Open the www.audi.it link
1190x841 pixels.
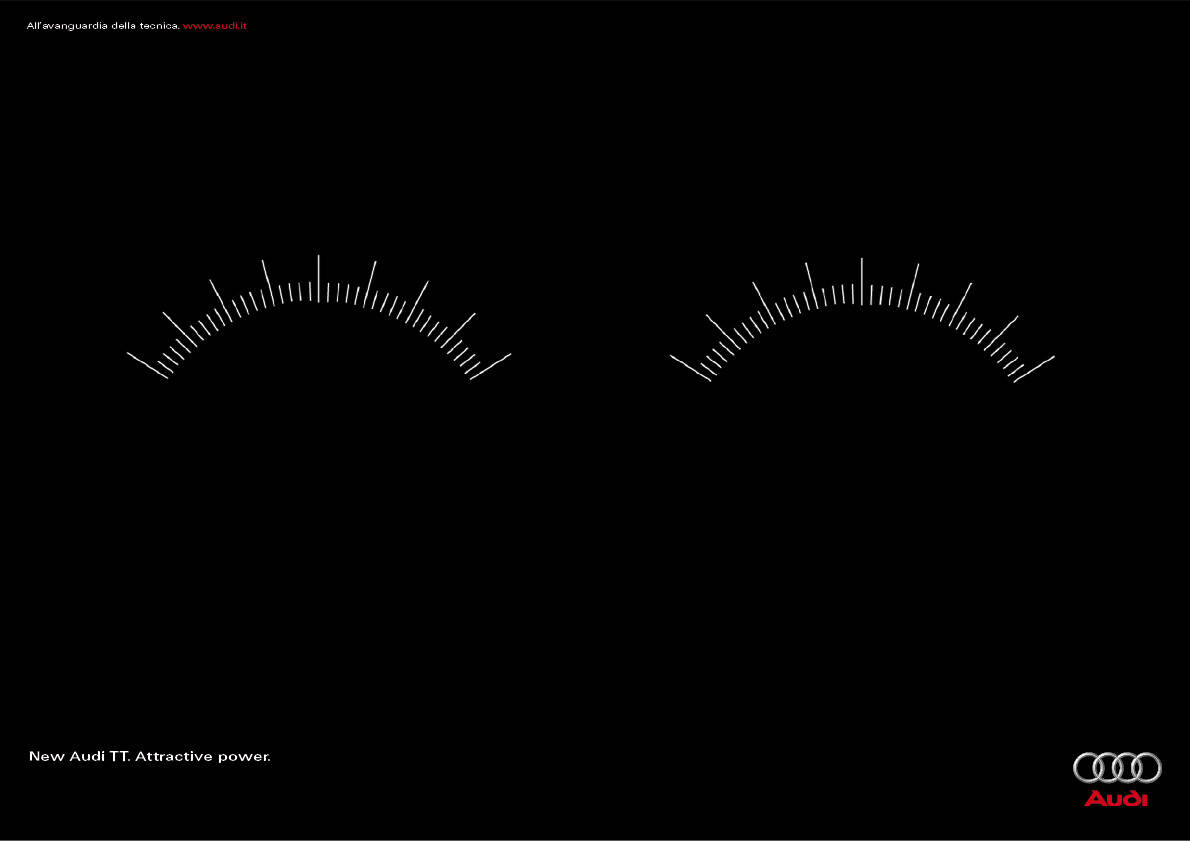(x=214, y=25)
